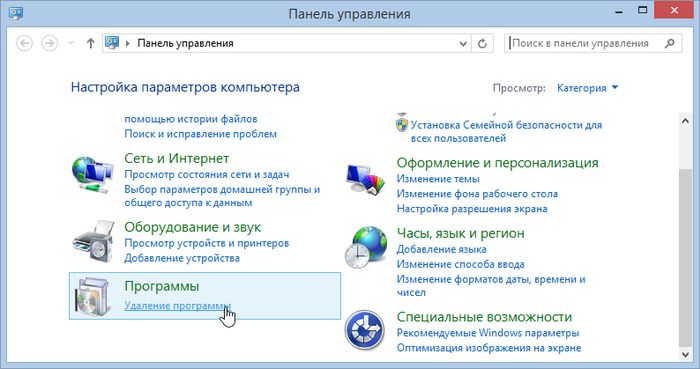Open the Programs disc box icon
Viewport: 700px width, 369px height.
[x=93, y=297]
